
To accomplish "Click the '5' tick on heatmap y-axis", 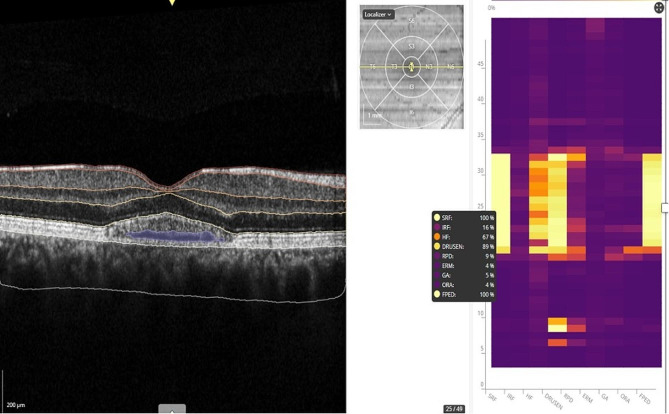I will 482,348.
